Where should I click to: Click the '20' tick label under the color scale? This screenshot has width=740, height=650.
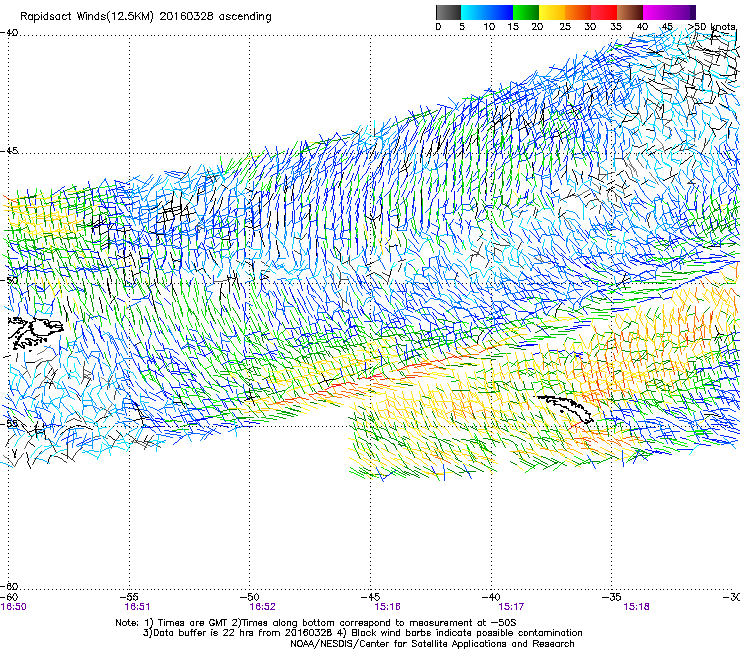point(537,27)
